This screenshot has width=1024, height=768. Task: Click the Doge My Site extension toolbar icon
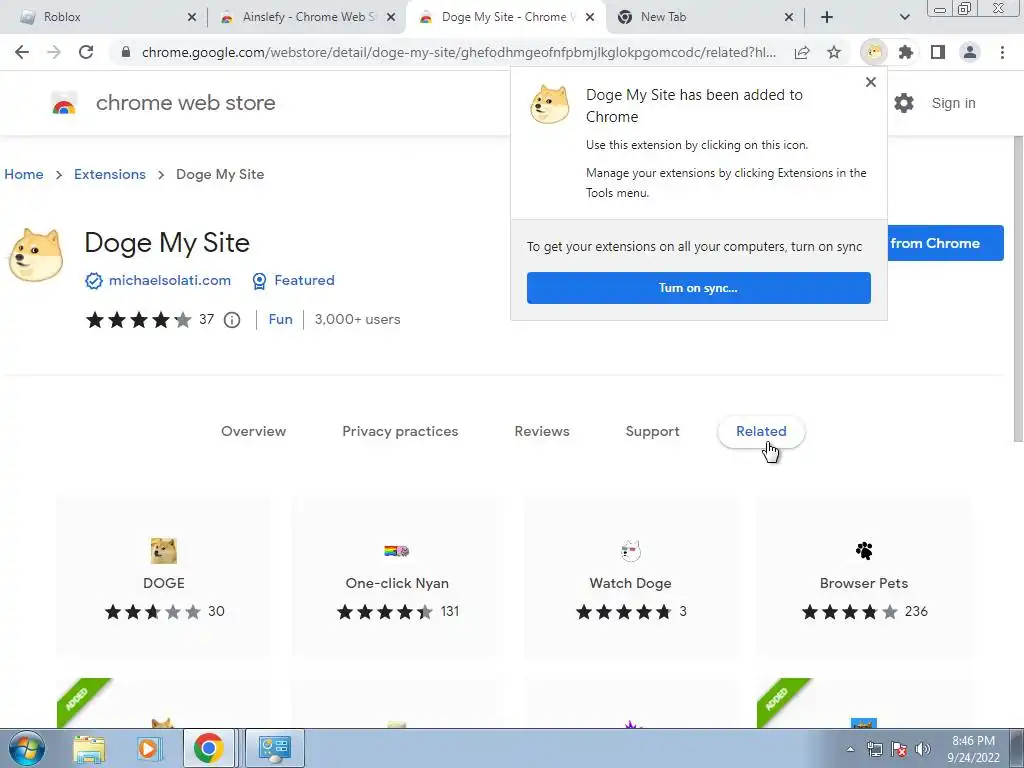pos(874,52)
